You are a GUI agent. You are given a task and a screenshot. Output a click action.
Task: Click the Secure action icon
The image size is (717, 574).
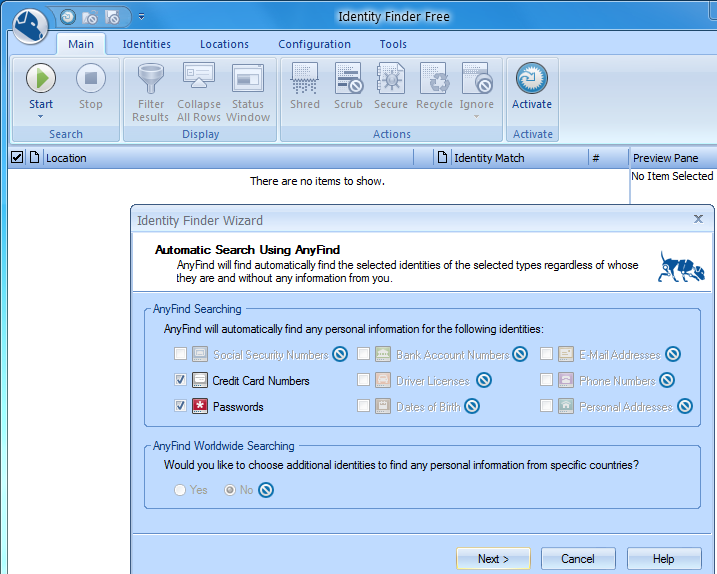[391, 78]
